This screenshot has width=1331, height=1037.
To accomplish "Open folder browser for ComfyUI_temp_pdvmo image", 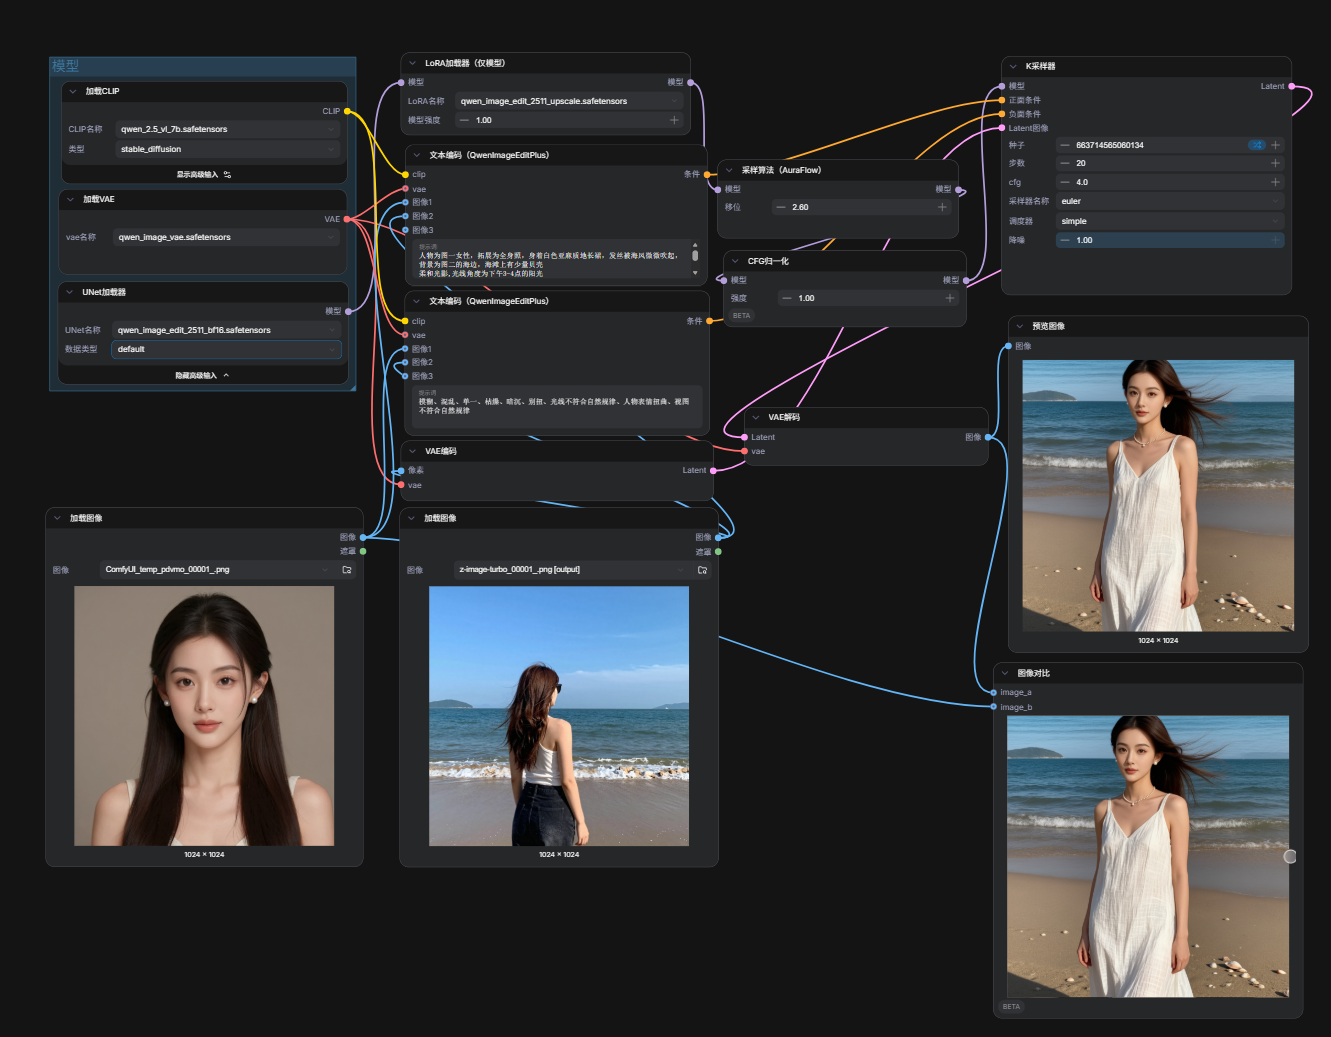I will click(x=347, y=570).
